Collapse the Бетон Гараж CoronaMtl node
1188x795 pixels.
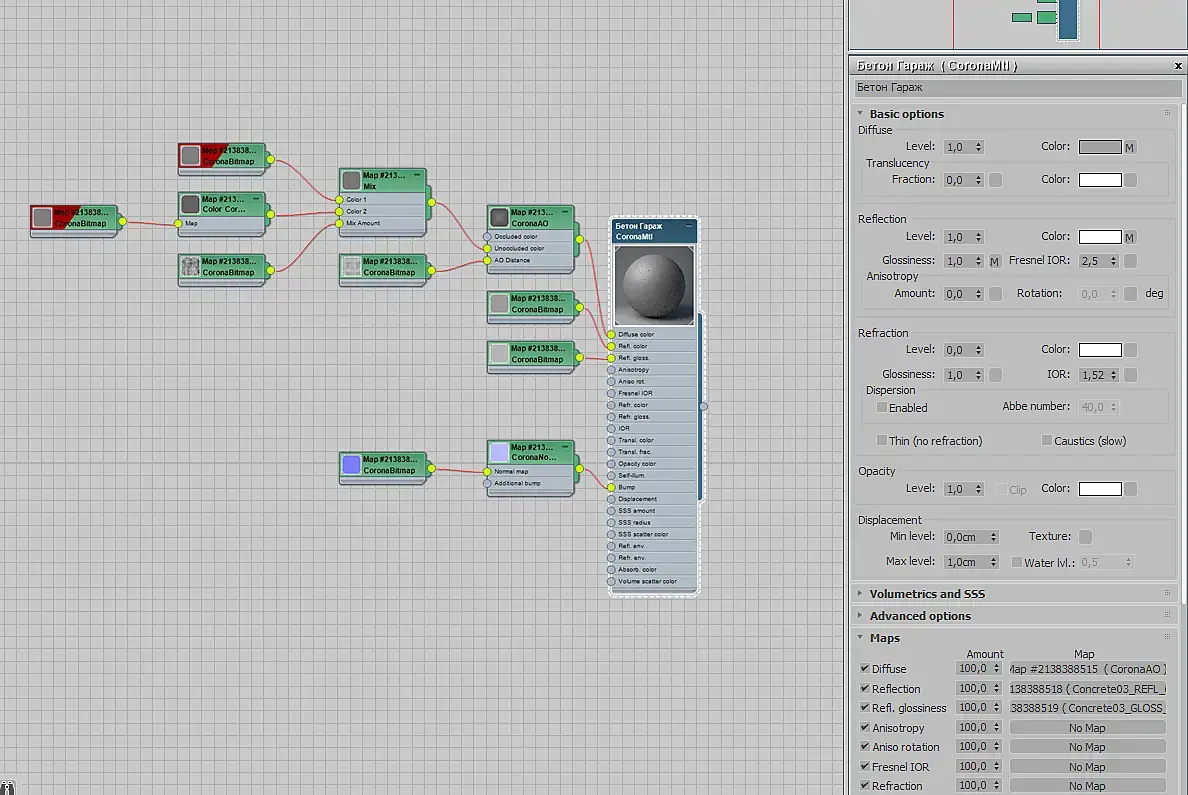tap(689, 226)
